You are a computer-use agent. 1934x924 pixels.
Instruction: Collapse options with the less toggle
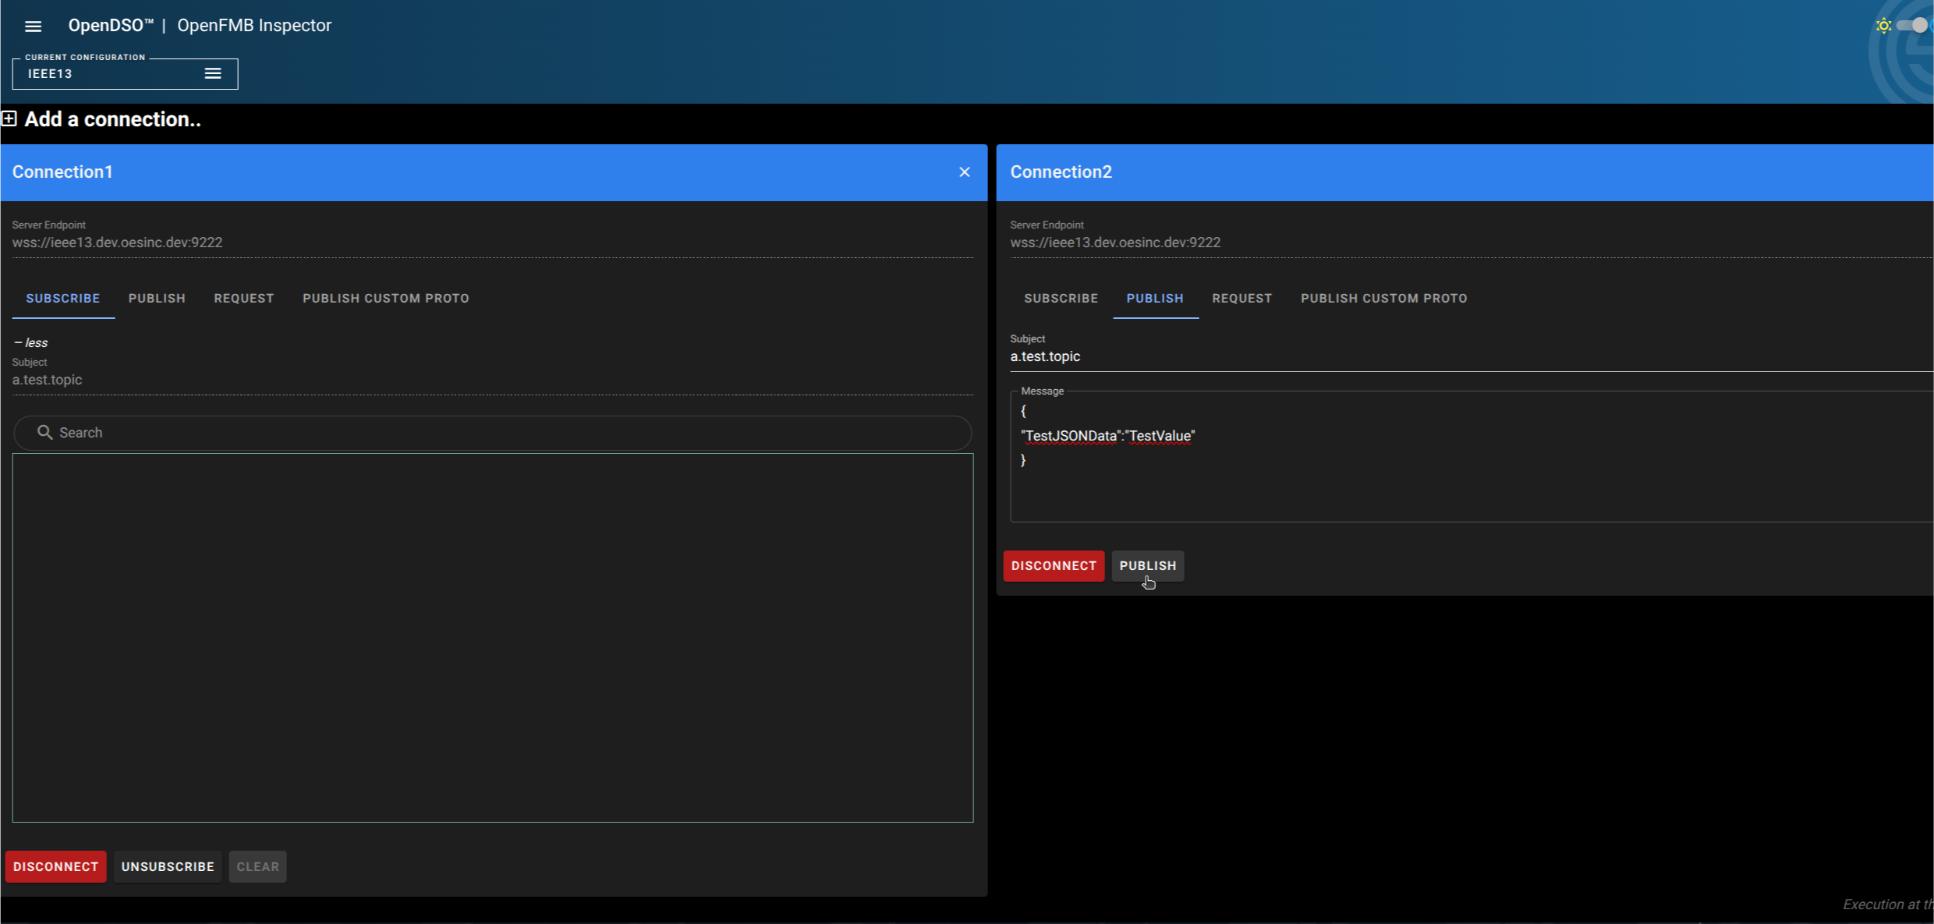31,342
